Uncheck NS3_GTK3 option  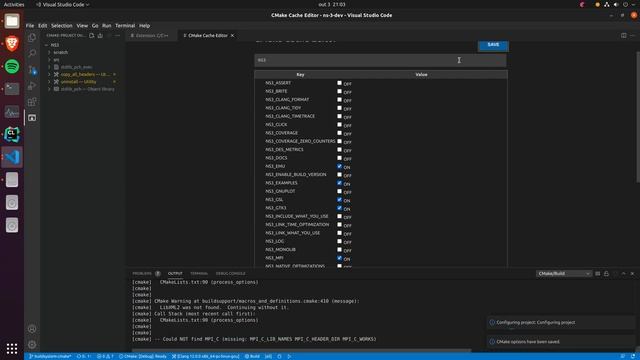point(339,208)
